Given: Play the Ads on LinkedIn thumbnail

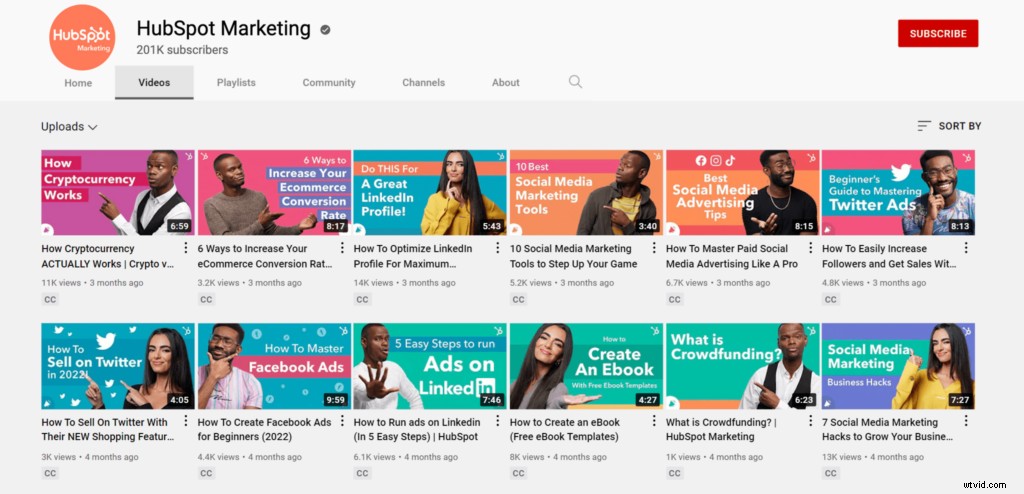Looking at the screenshot, I should coord(430,366).
